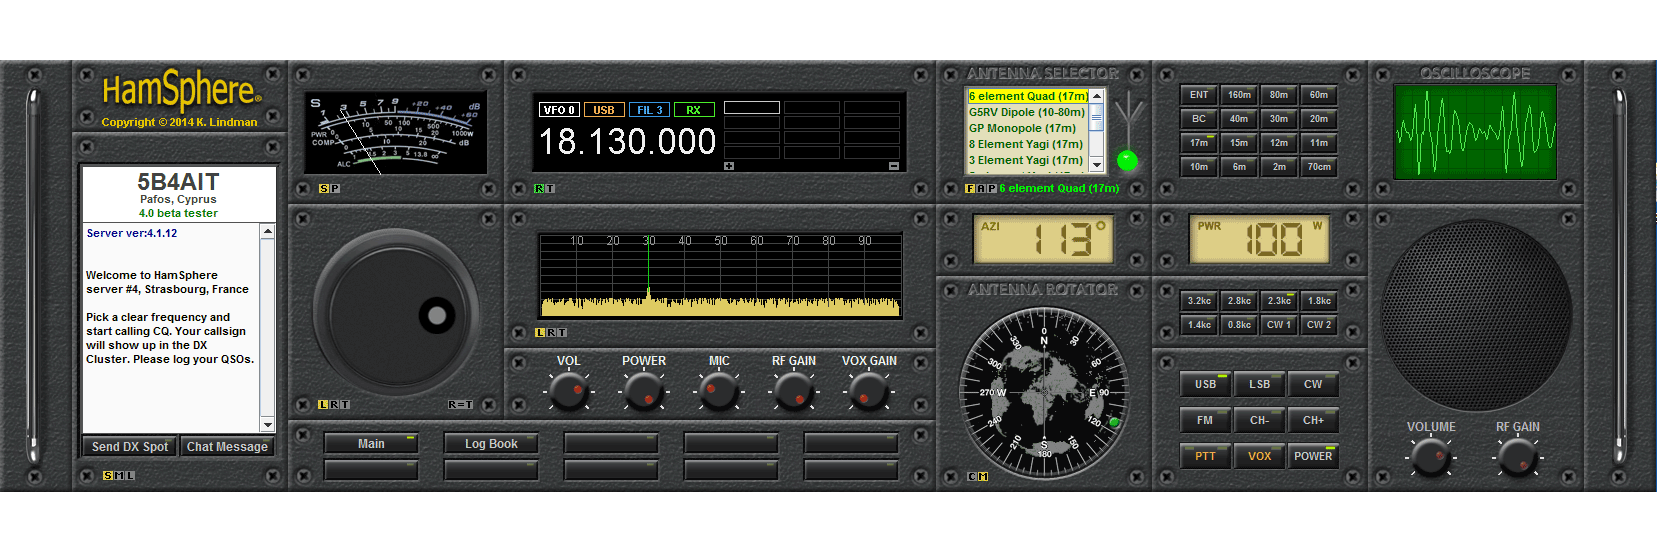Screen dimensions: 1657x552
Task: Select the 160m band button
Action: point(1239,95)
